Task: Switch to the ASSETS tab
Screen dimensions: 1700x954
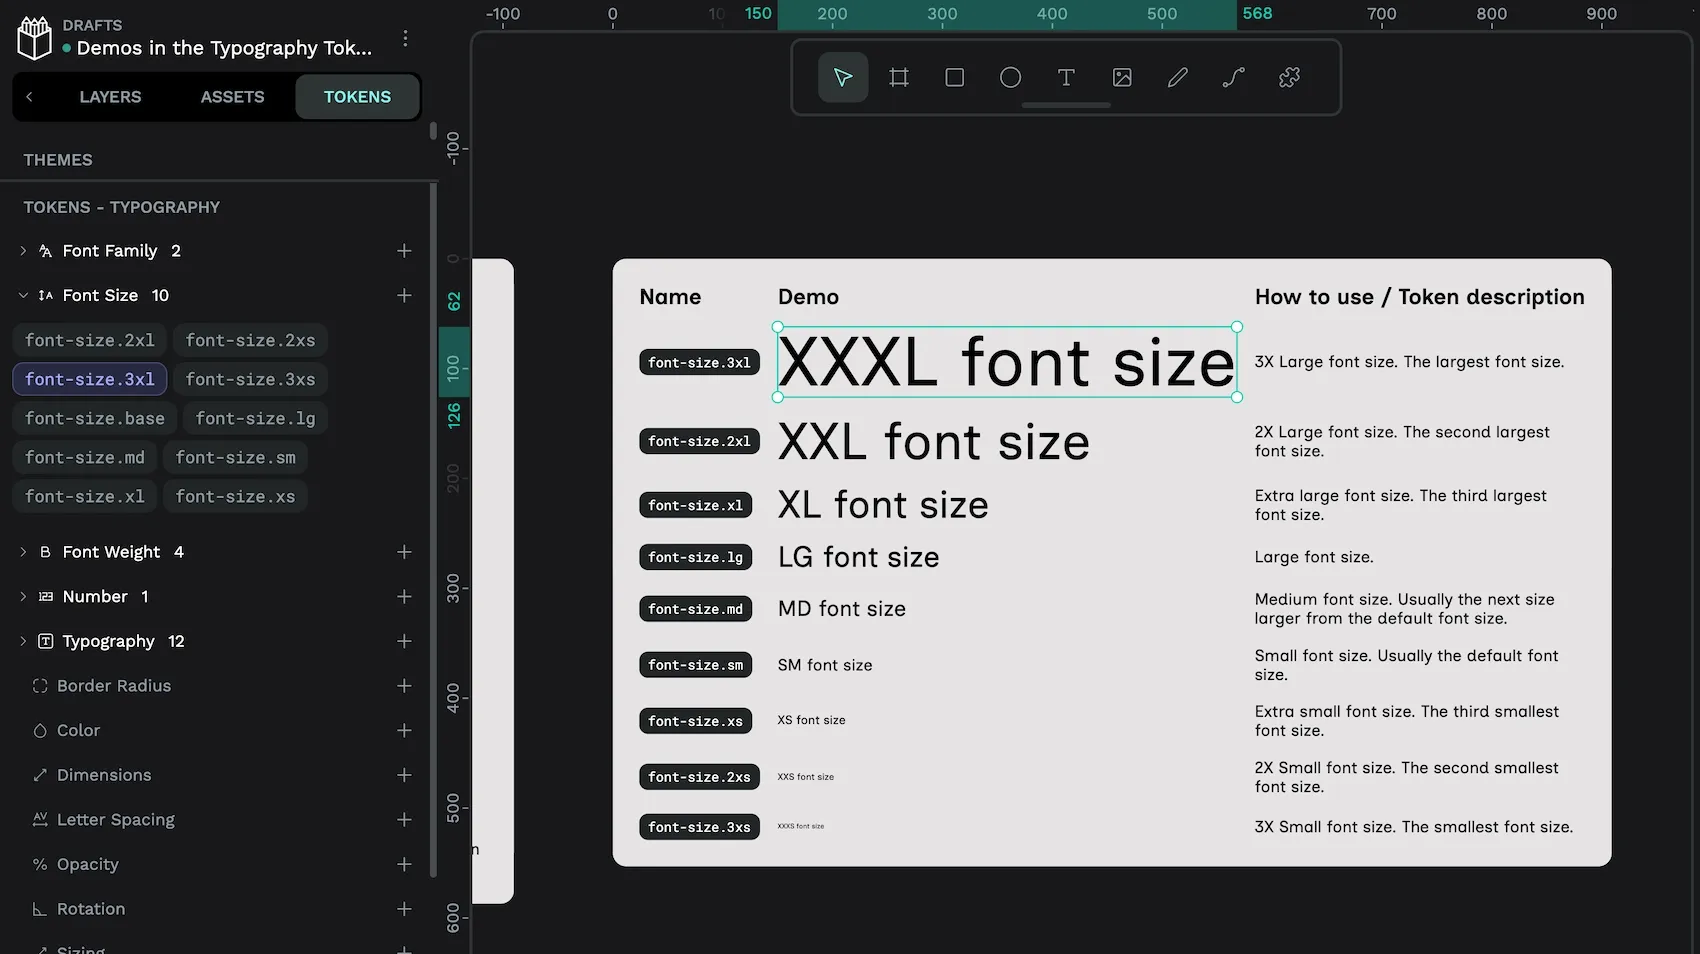Action: pyautogui.click(x=232, y=96)
